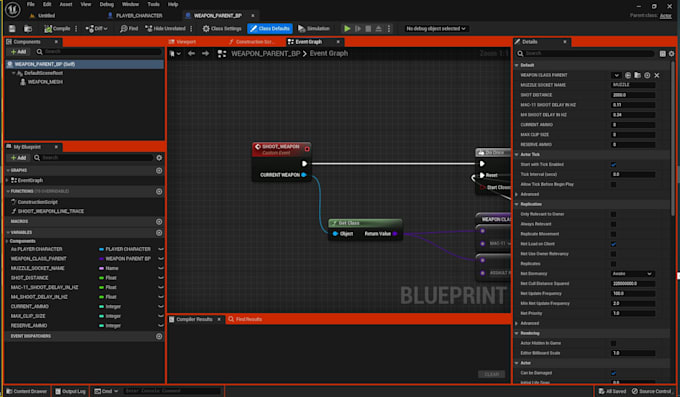Enable Allow Tick Before Begin Play

tap(614, 184)
